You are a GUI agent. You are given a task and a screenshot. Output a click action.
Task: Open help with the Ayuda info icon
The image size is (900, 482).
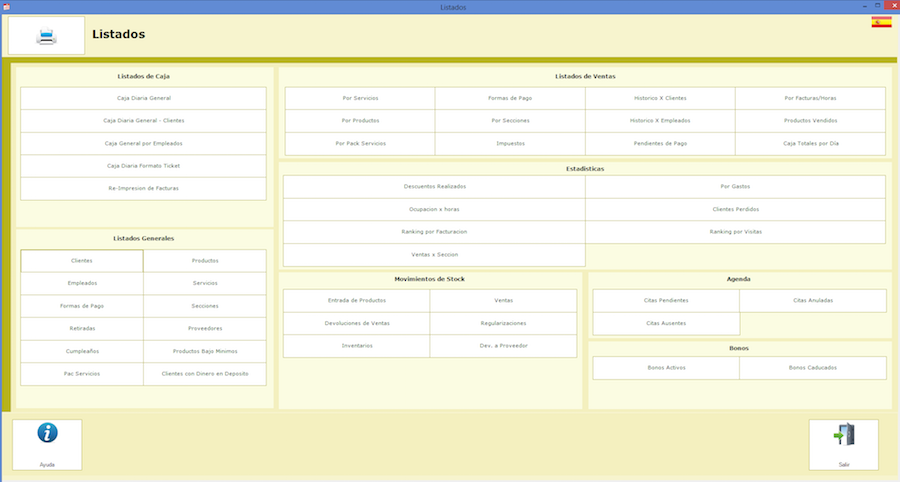47,436
